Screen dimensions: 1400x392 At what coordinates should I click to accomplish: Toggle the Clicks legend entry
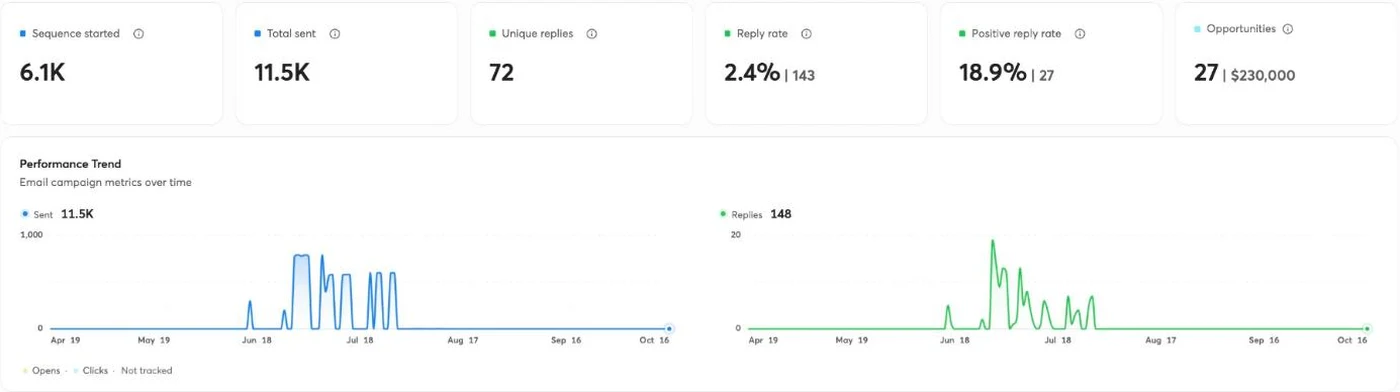click(x=90, y=371)
